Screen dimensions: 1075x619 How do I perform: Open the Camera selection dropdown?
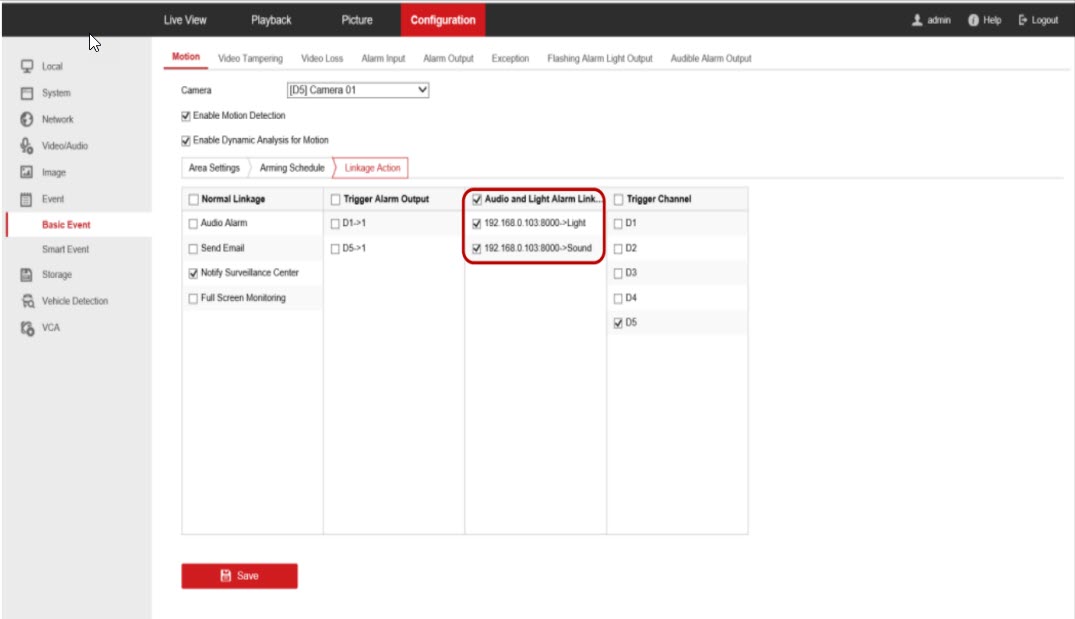click(358, 90)
